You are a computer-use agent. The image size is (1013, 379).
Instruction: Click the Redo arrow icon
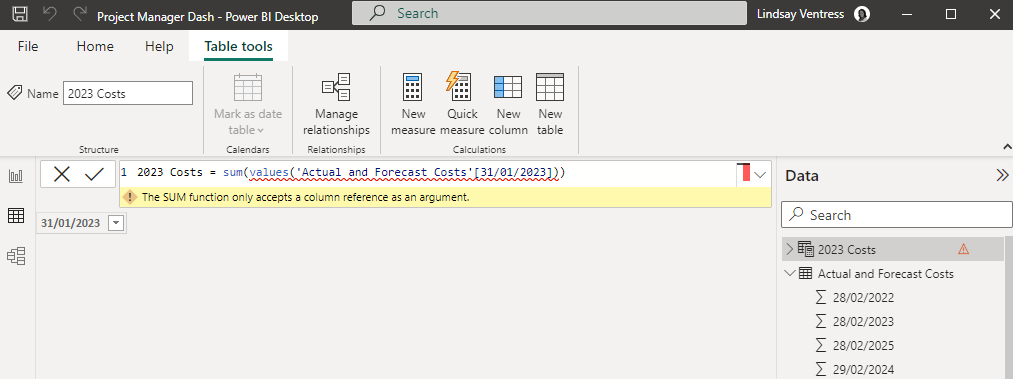coord(80,14)
